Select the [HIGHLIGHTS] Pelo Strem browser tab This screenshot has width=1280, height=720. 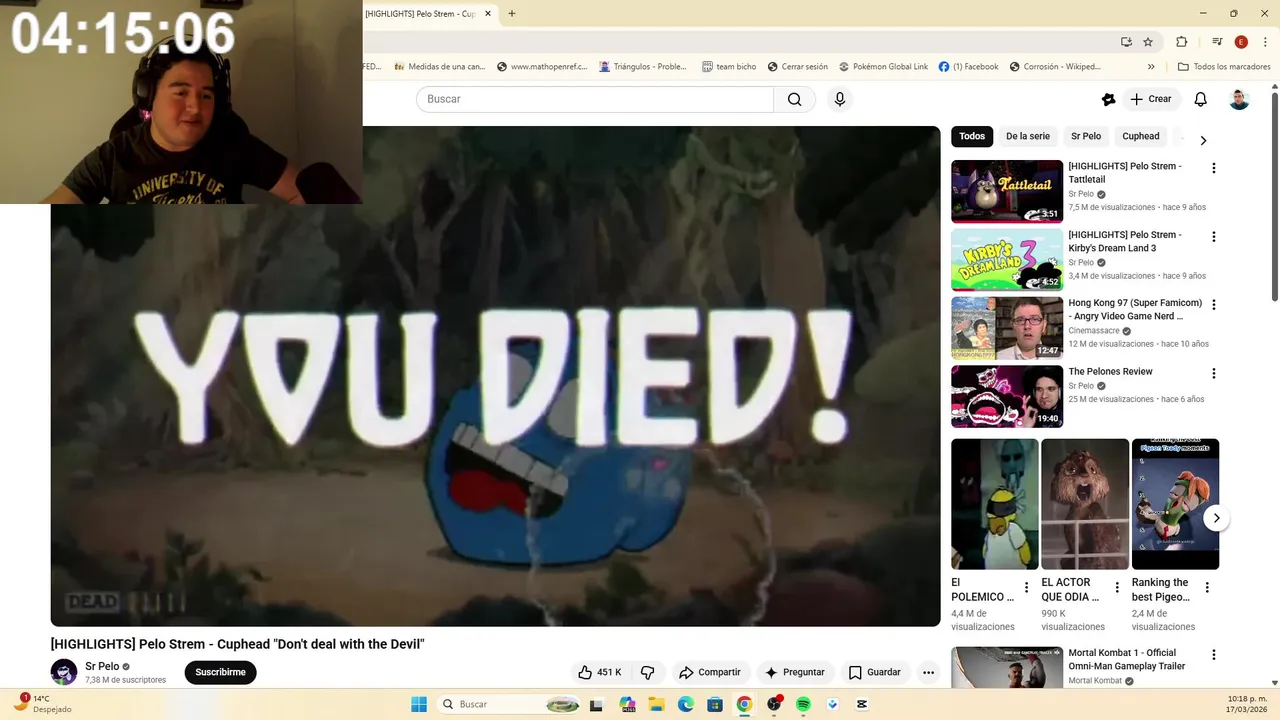[420, 14]
